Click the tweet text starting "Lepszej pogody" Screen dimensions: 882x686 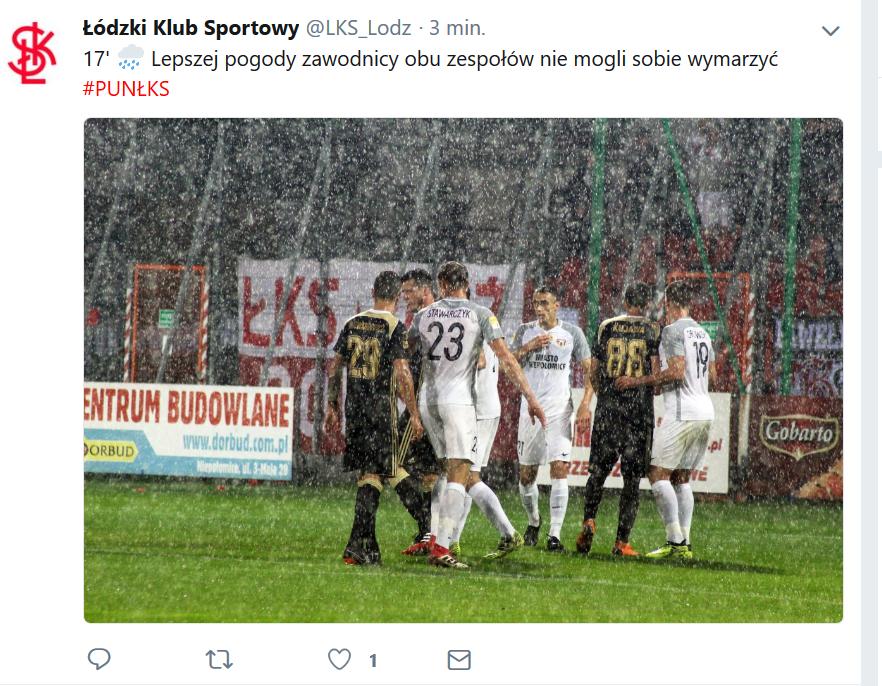click(x=464, y=60)
